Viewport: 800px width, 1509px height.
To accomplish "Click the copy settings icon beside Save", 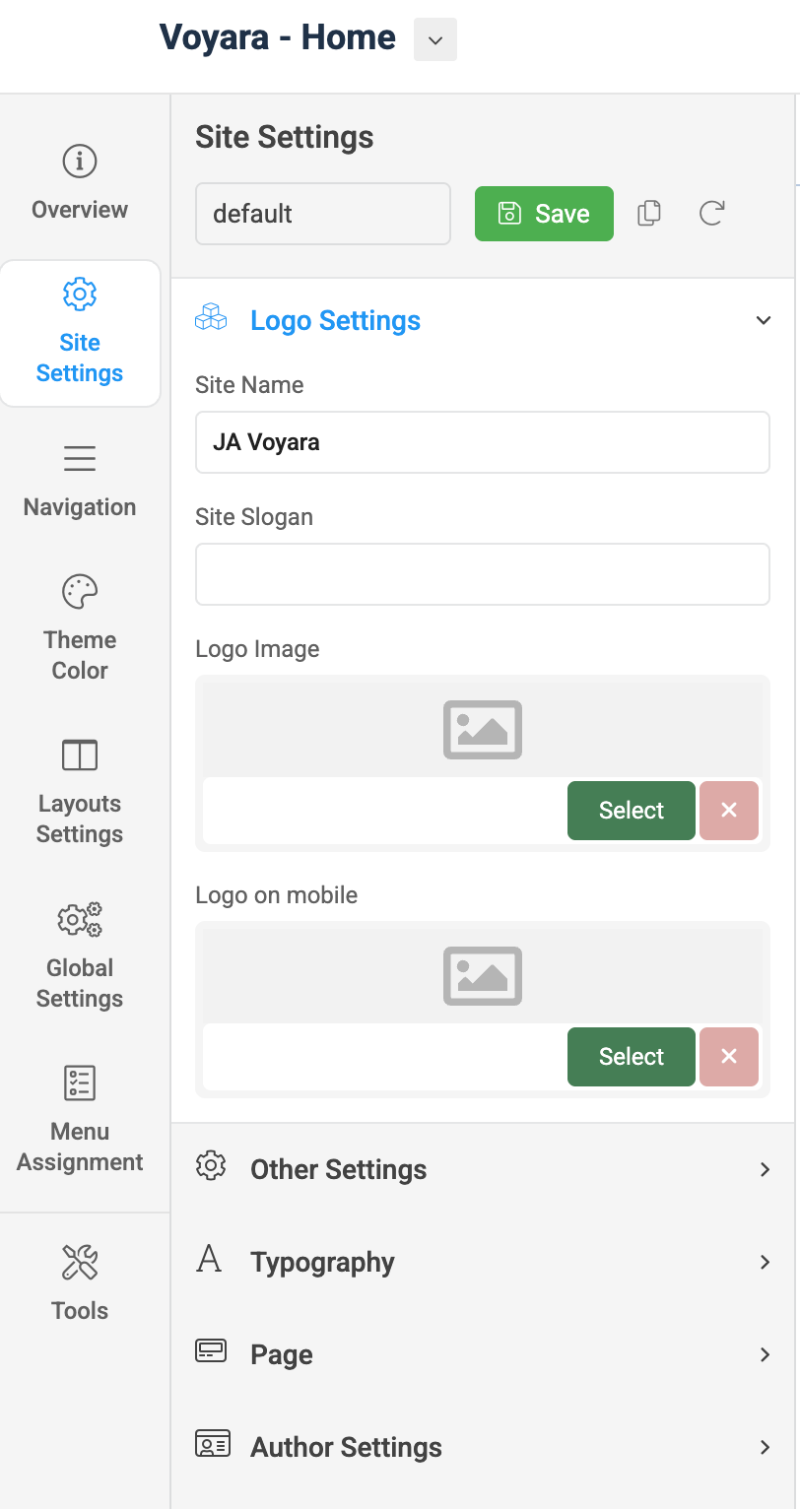I will (649, 213).
